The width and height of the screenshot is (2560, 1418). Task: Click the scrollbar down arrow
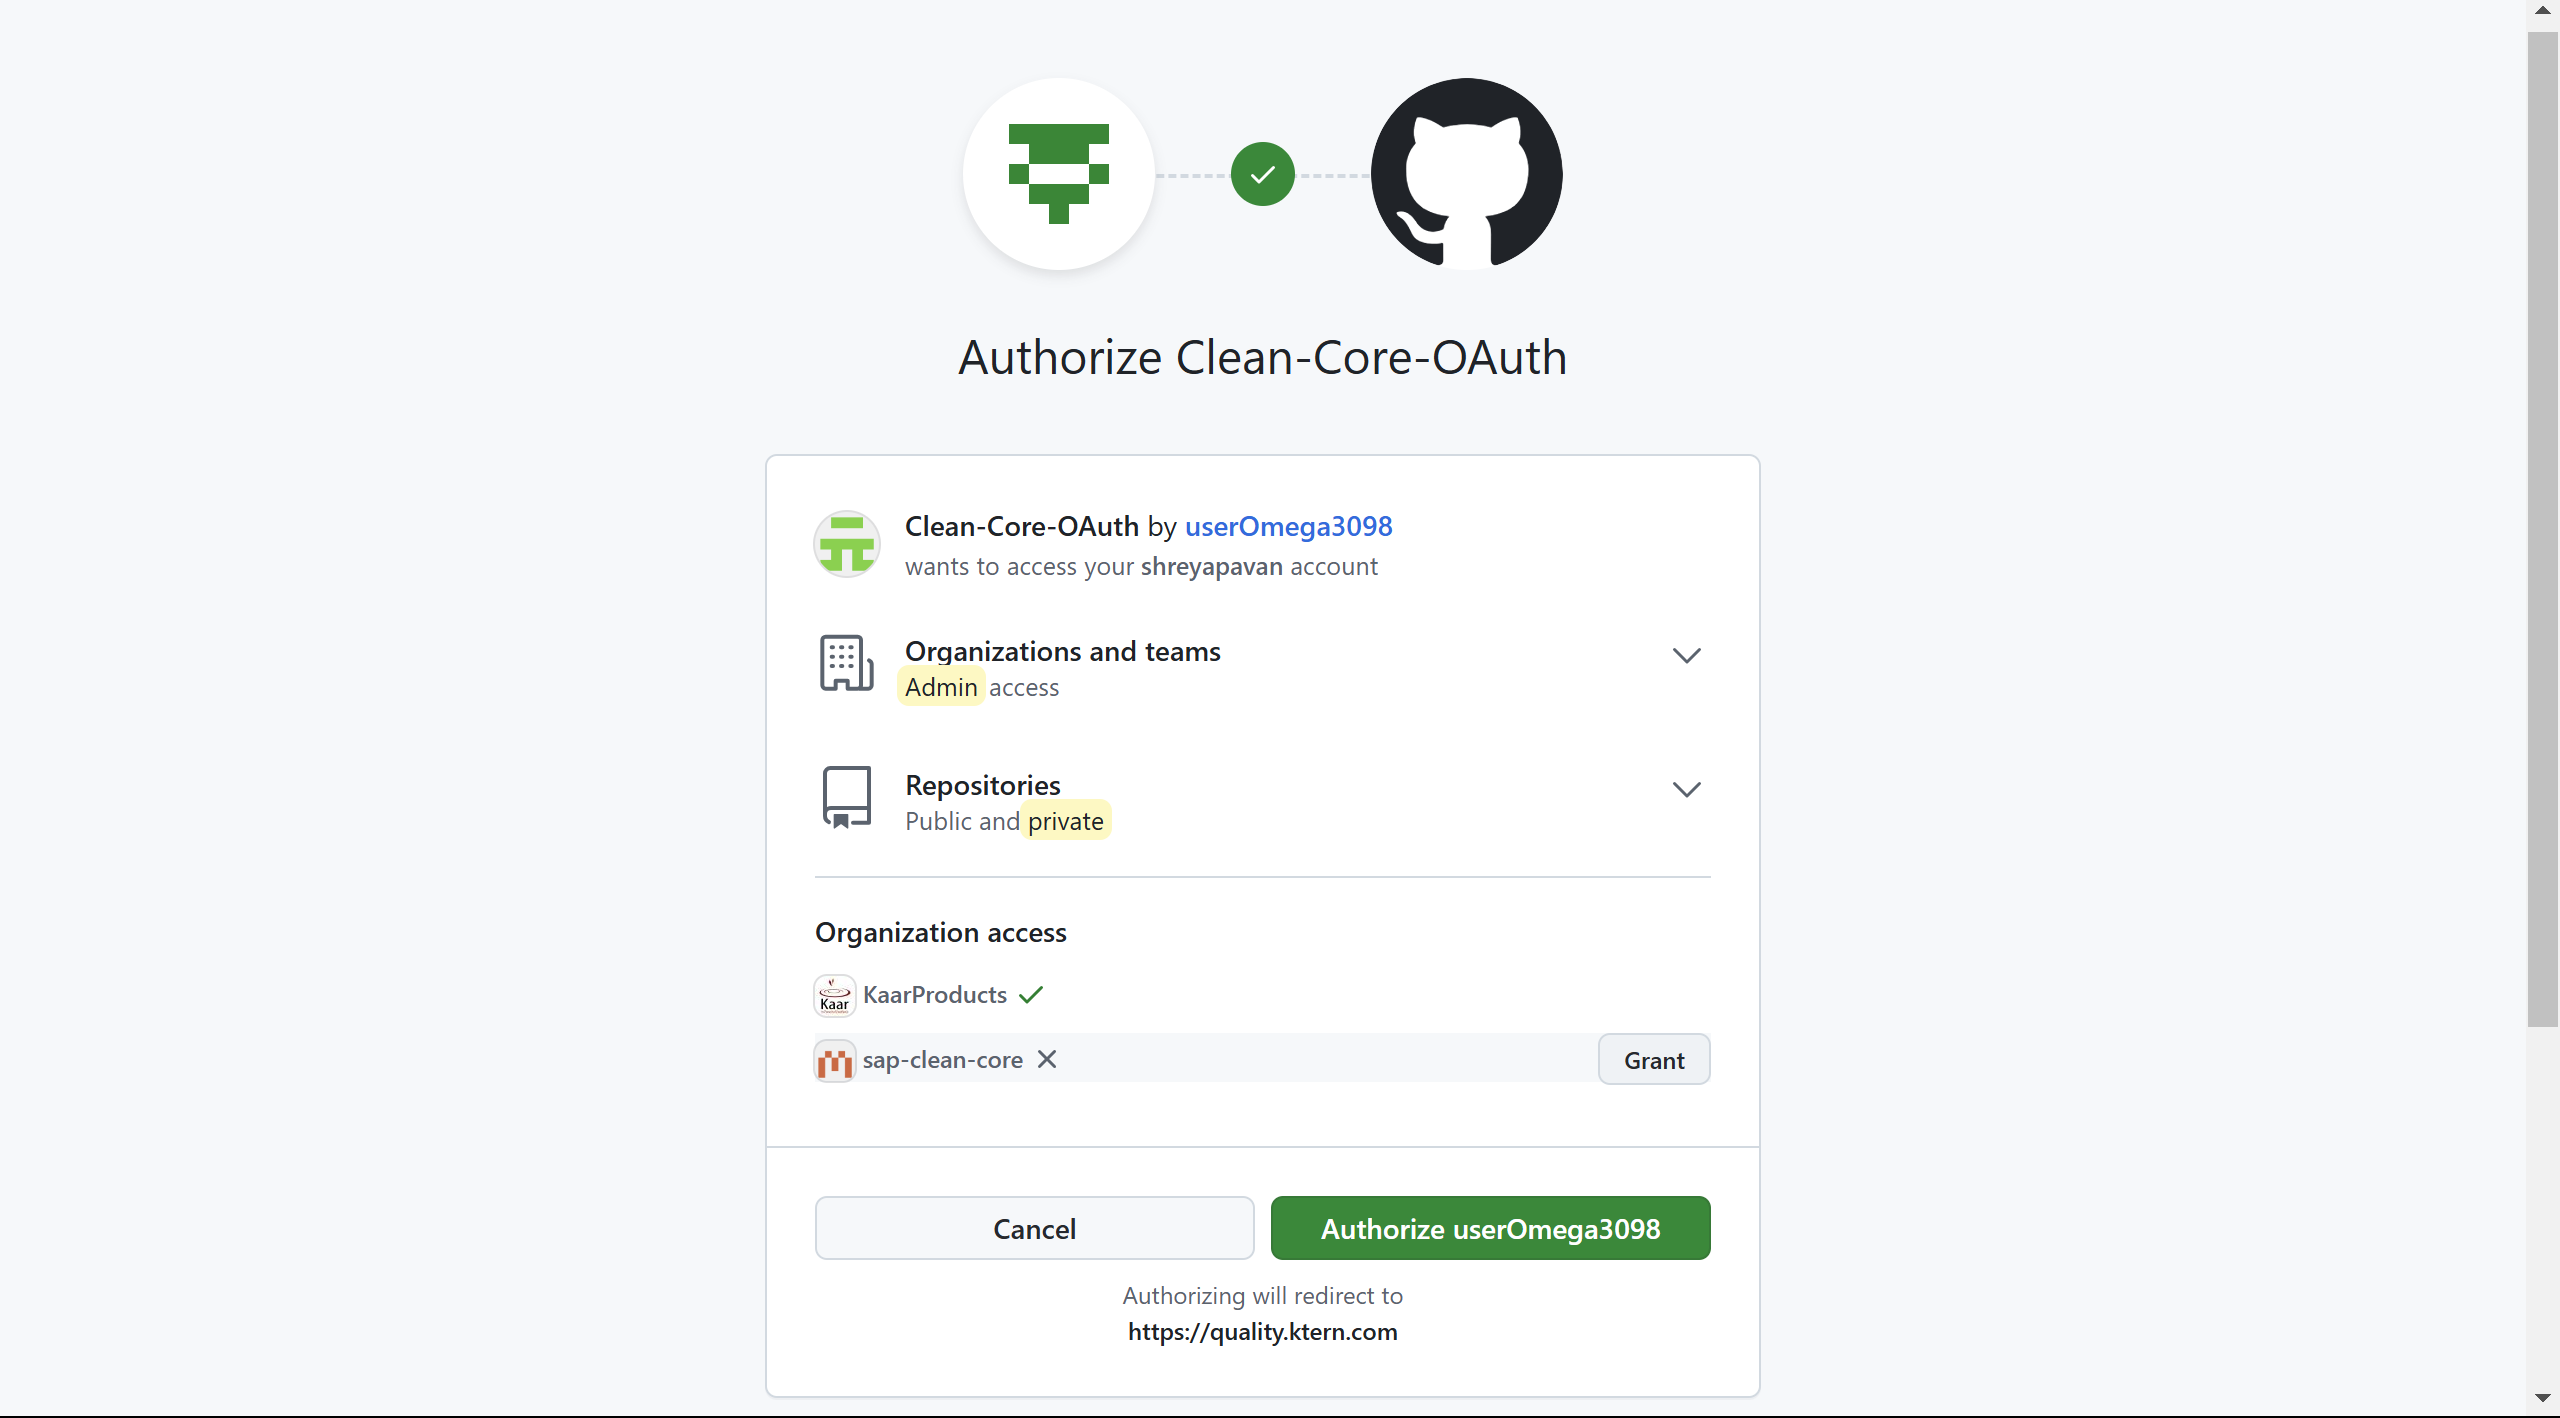coord(2542,1398)
